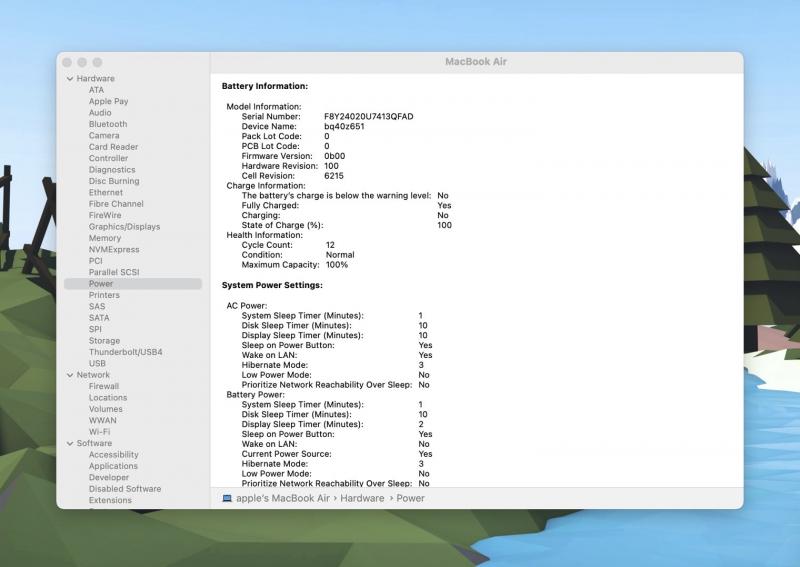Image resolution: width=800 pixels, height=567 pixels.
Task: Select Graphics/Displays entry
Action: point(124,227)
